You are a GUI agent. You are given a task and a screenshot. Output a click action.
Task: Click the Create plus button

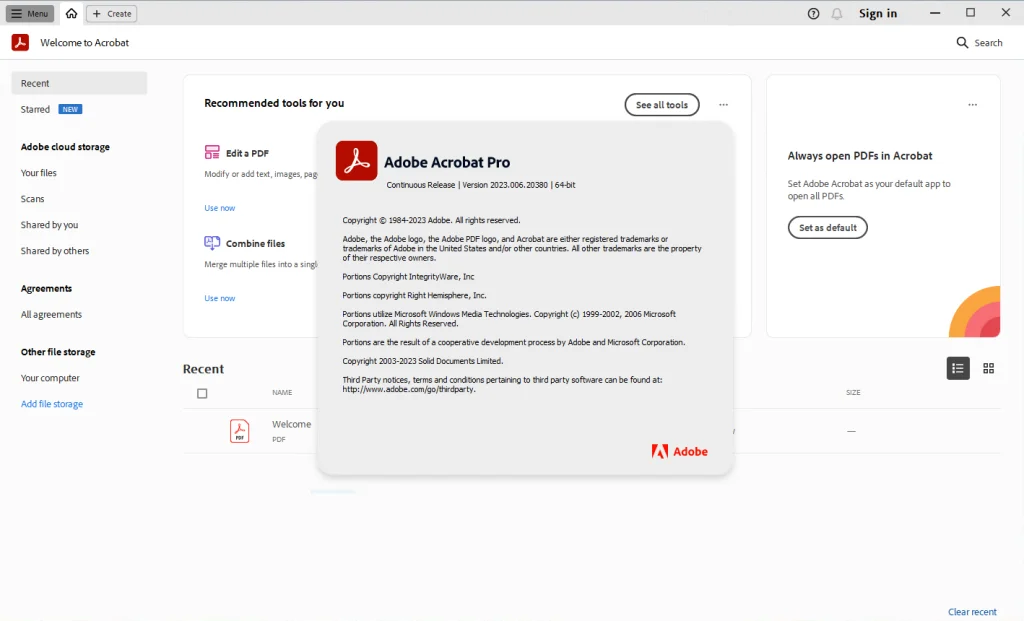coord(112,13)
